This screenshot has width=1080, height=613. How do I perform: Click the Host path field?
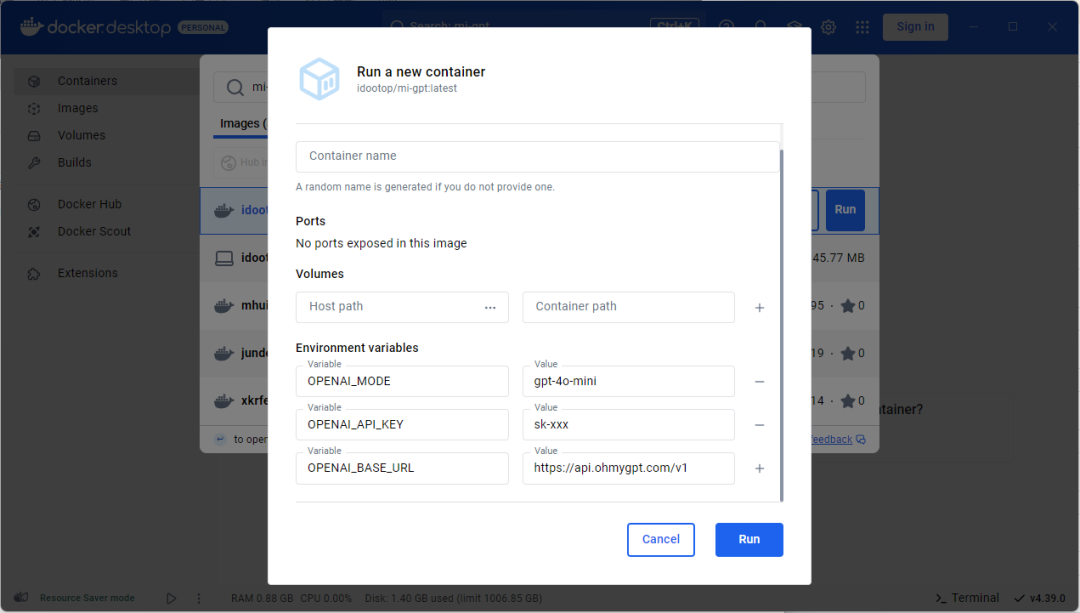pyautogui.click(x=402, y=307)
